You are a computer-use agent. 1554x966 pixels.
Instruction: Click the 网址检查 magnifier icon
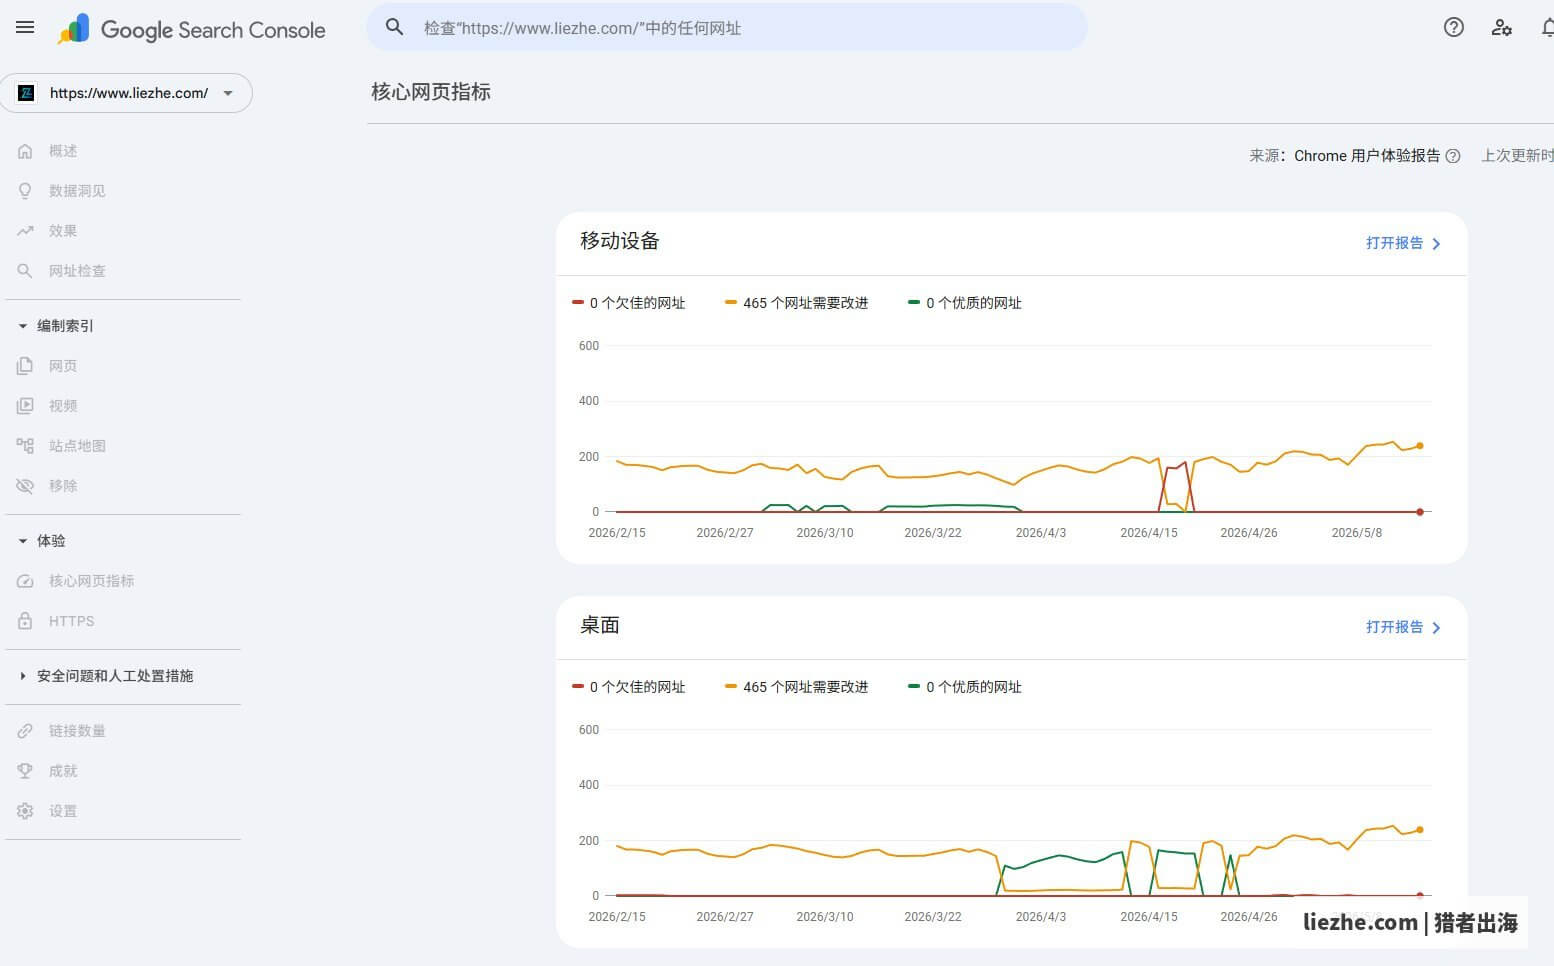click(x=25, y=271)
